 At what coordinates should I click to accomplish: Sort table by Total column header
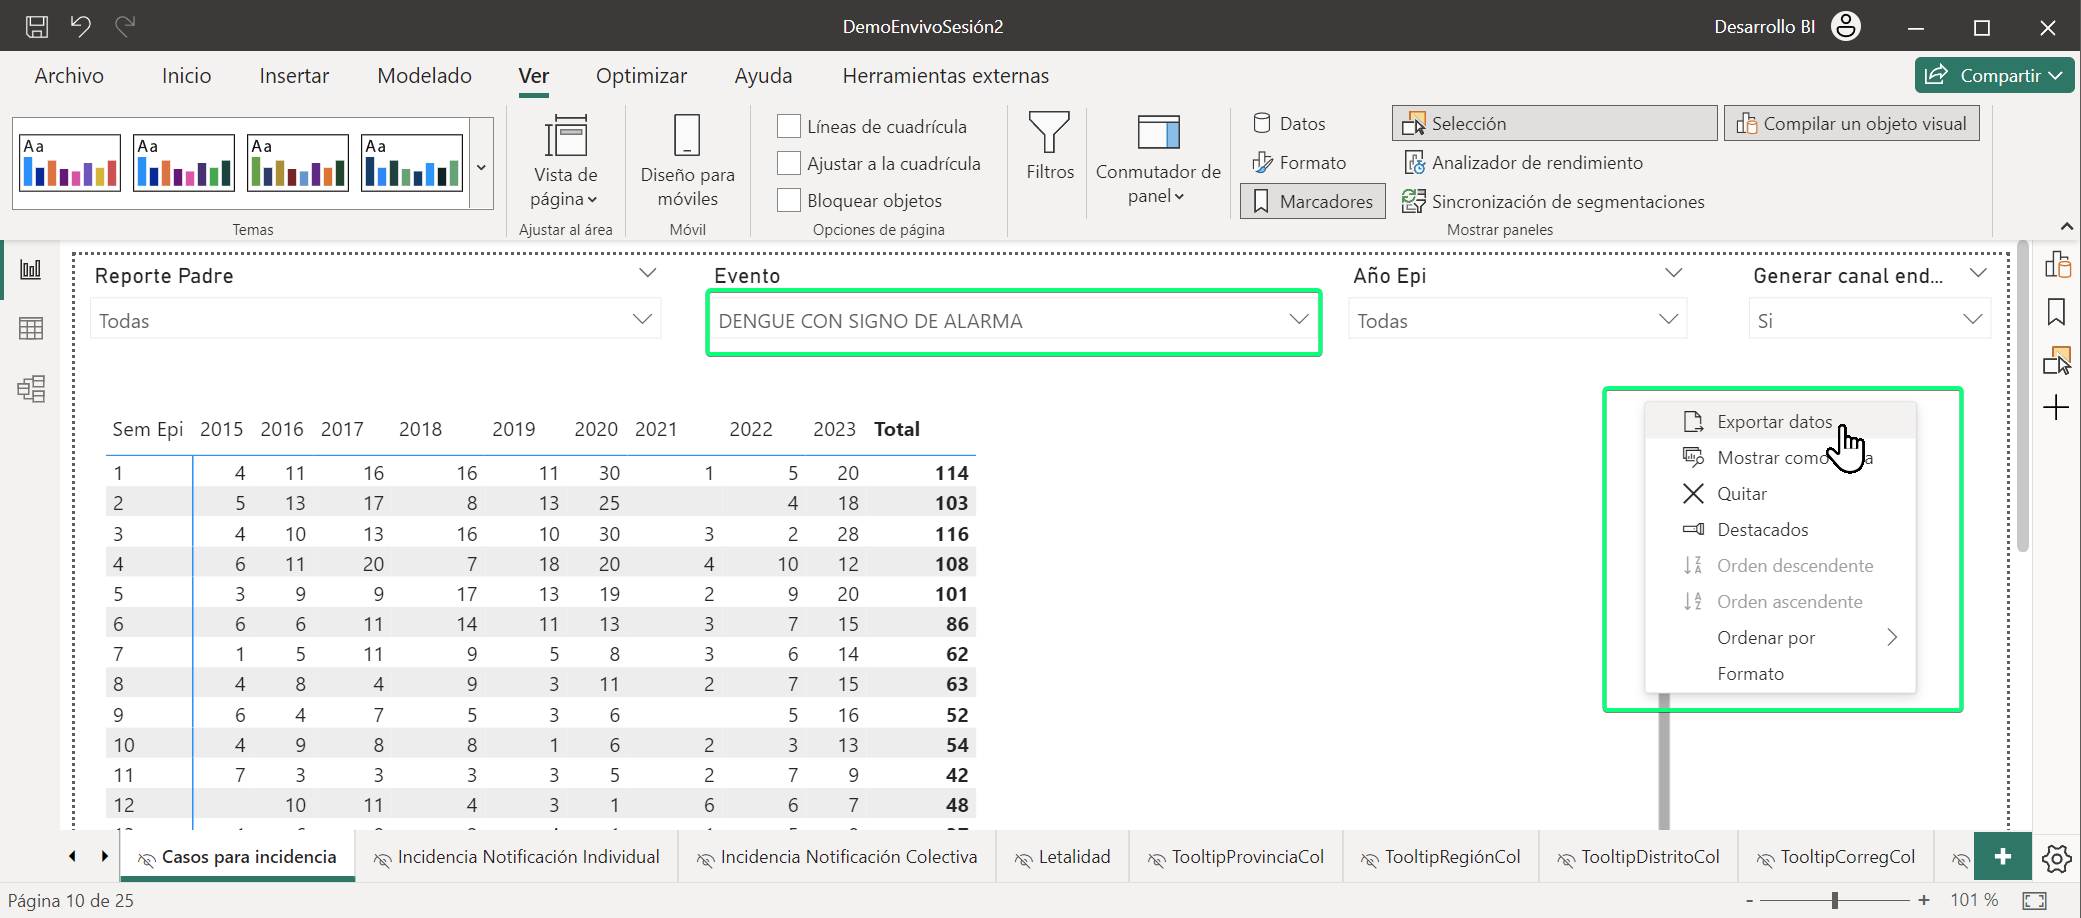[x=896, y=429]
